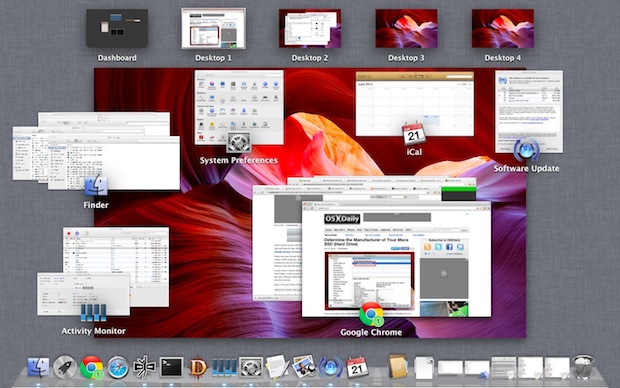Launch Launchpad rocket icon in Dock
This screenshot has width=620, height=388.
coord(65,368)
